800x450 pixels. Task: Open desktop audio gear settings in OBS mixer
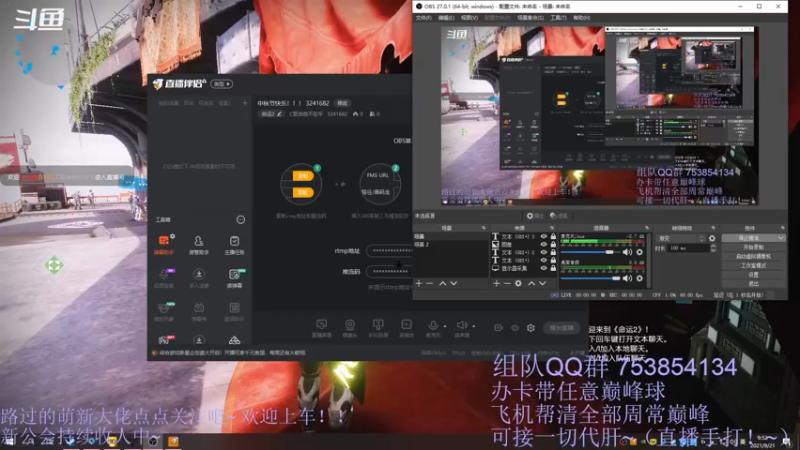pos(639,279)
